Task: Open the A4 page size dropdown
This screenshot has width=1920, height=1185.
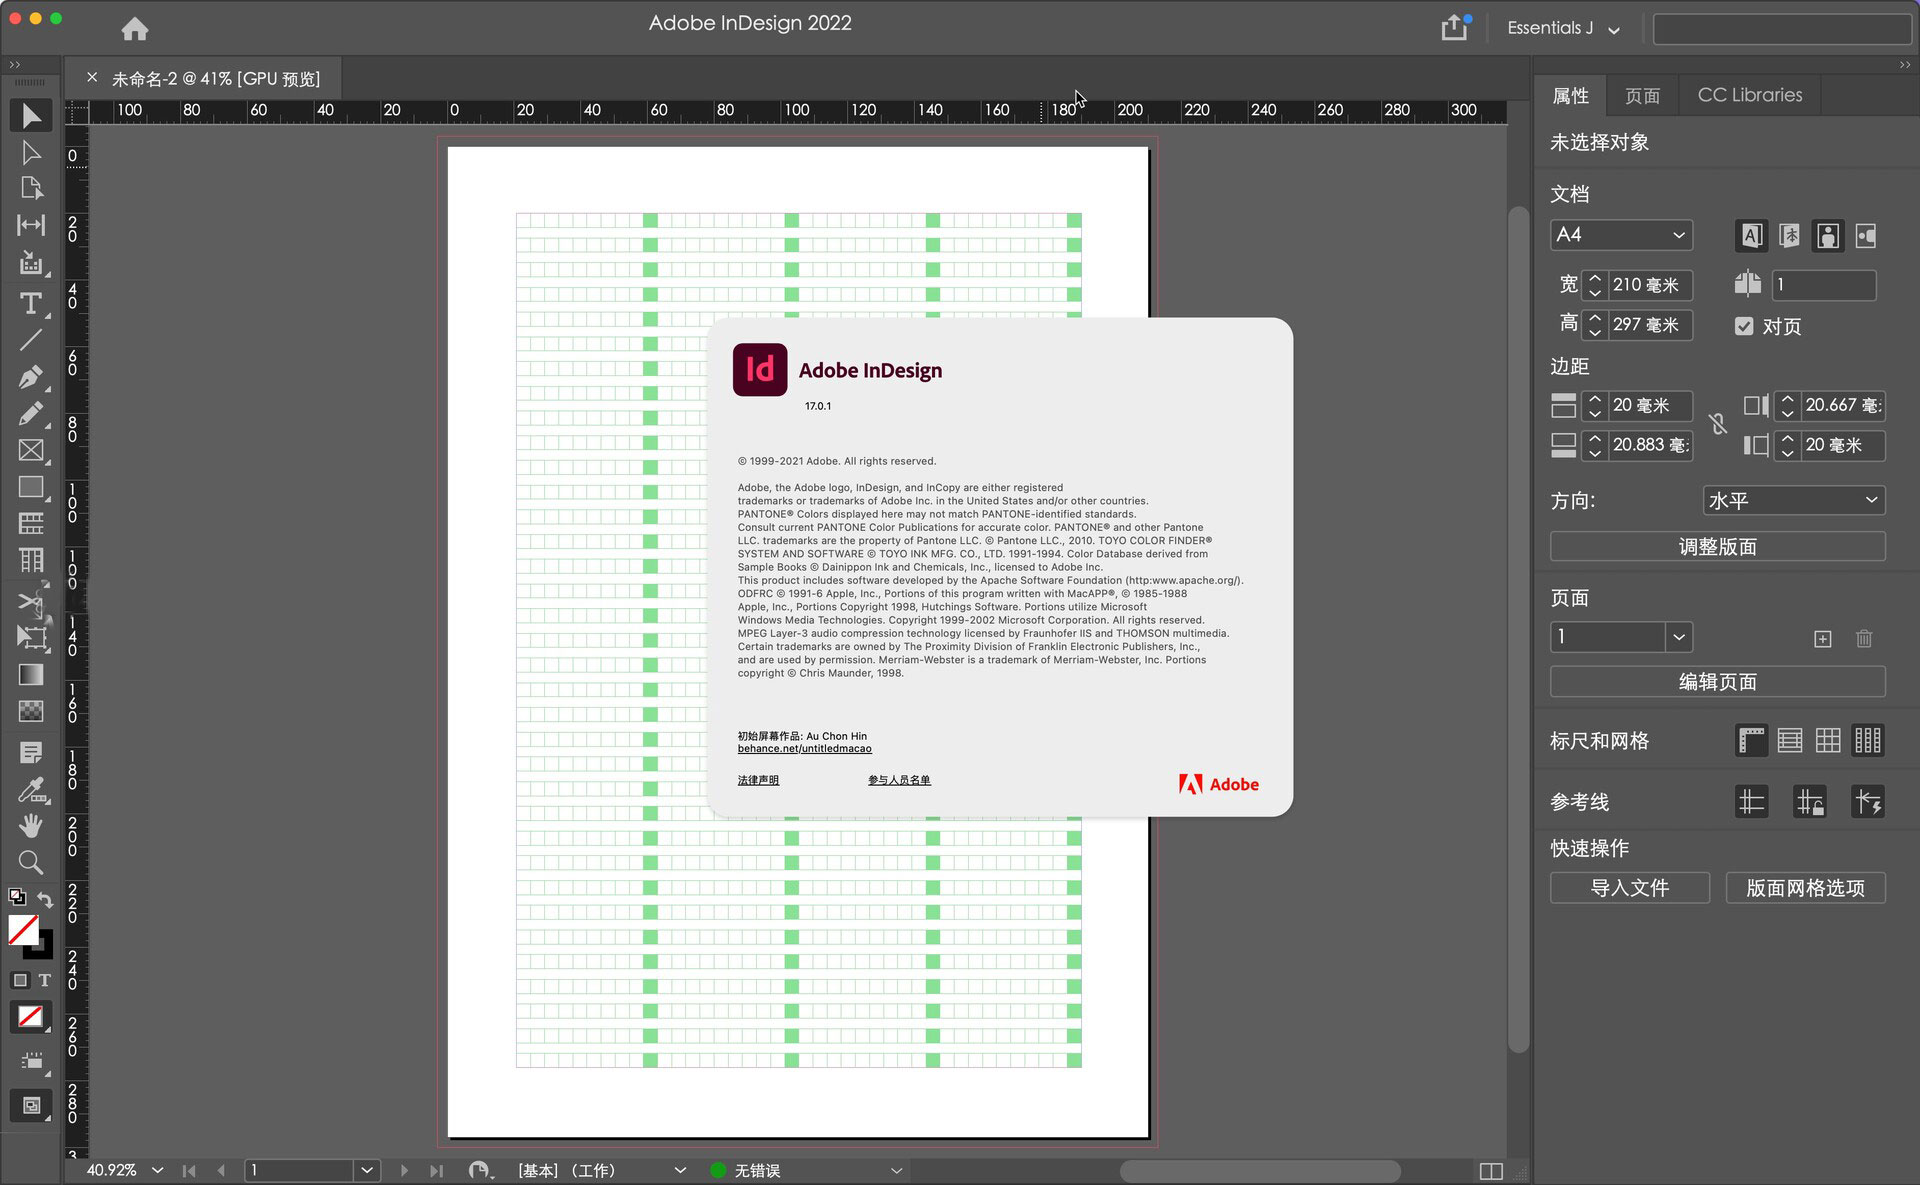Action: click(x=1621, y=235)
